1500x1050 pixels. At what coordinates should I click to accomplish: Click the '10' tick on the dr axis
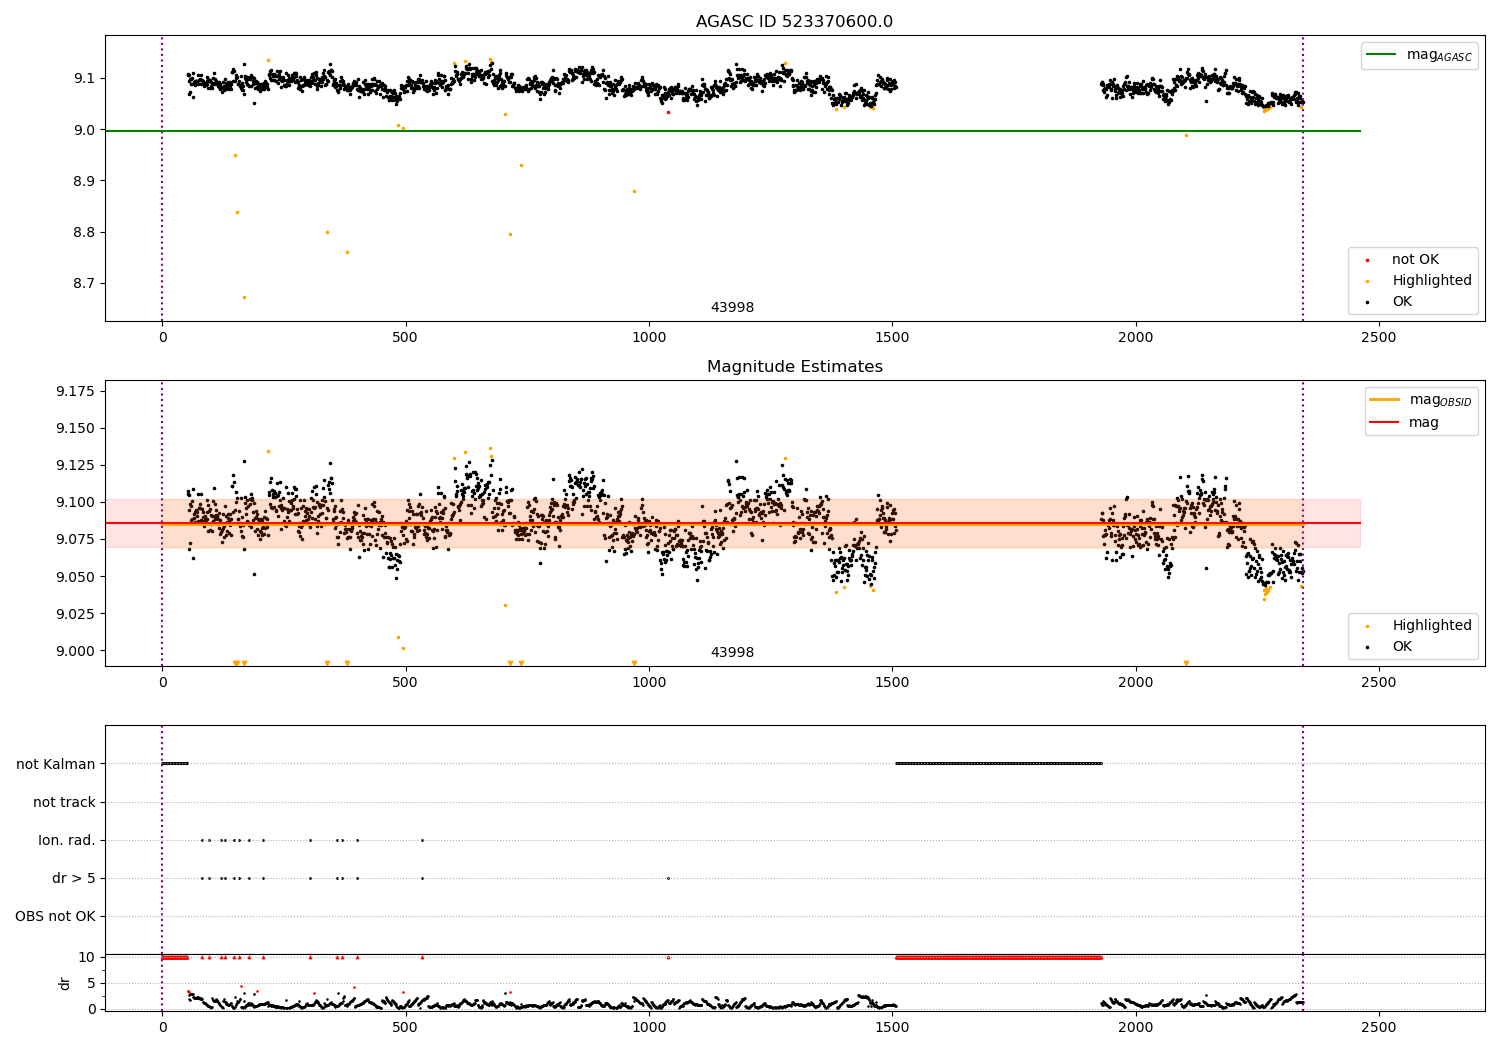click(x=87, y=957)
